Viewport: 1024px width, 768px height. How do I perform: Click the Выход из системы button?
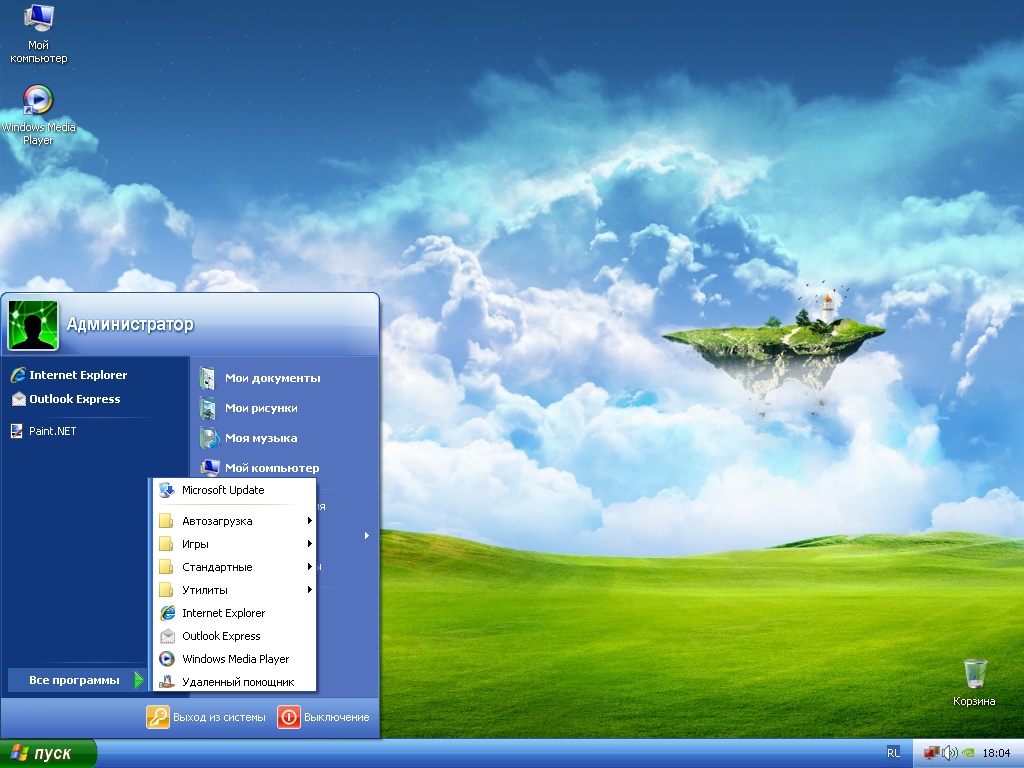pyautogui.click(x=206, y=717)
